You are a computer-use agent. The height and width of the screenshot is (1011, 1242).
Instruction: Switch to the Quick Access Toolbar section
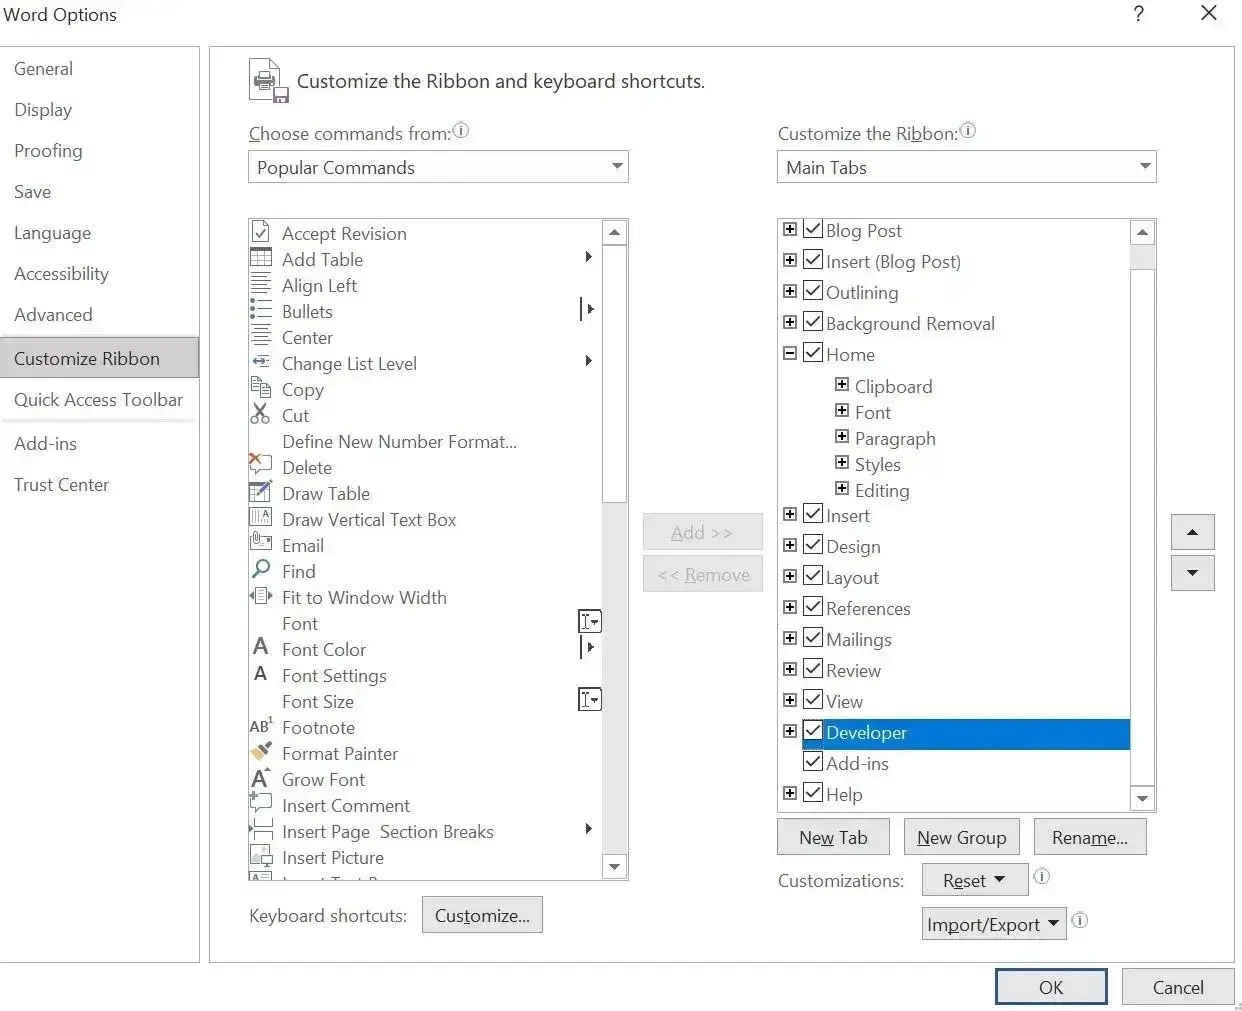tap(98, 400)
